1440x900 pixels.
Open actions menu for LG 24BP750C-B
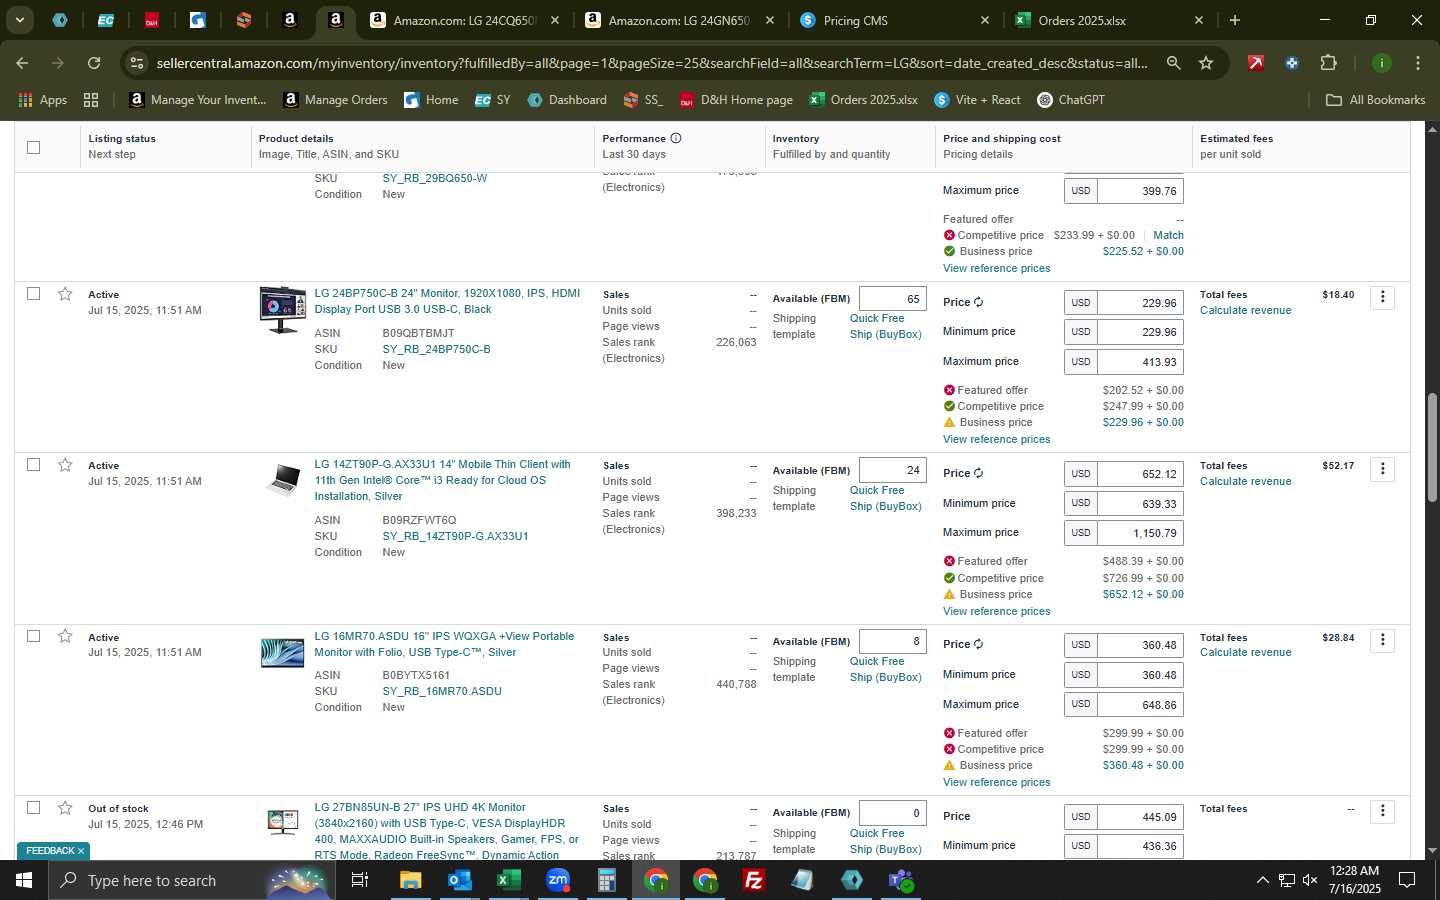1383,297
